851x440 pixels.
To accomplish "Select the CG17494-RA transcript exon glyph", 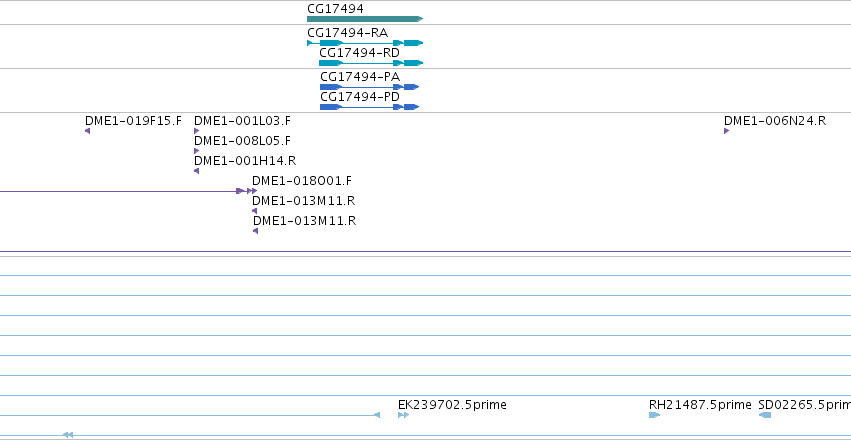I will coord(365,43).
